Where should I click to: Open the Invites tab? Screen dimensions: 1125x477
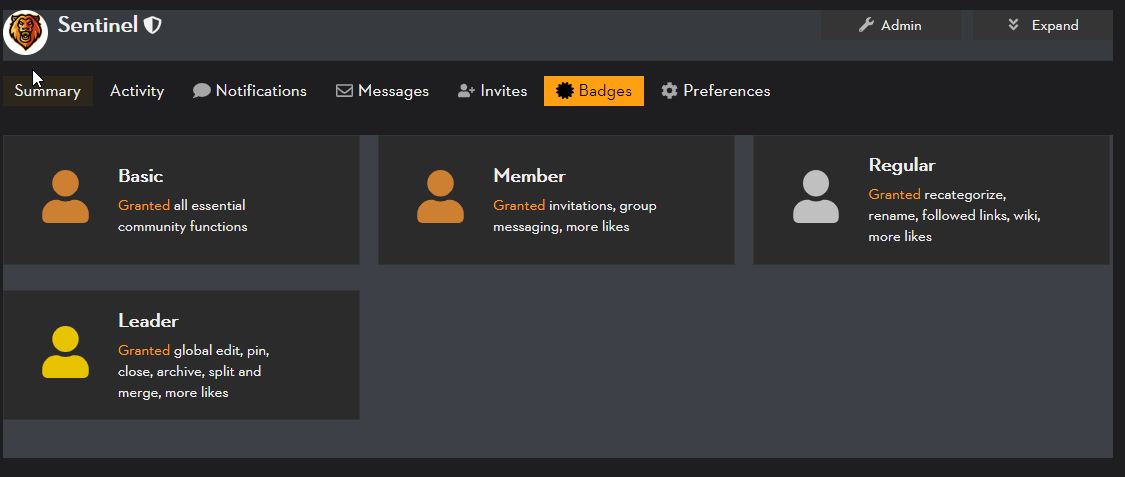[492, 91]
